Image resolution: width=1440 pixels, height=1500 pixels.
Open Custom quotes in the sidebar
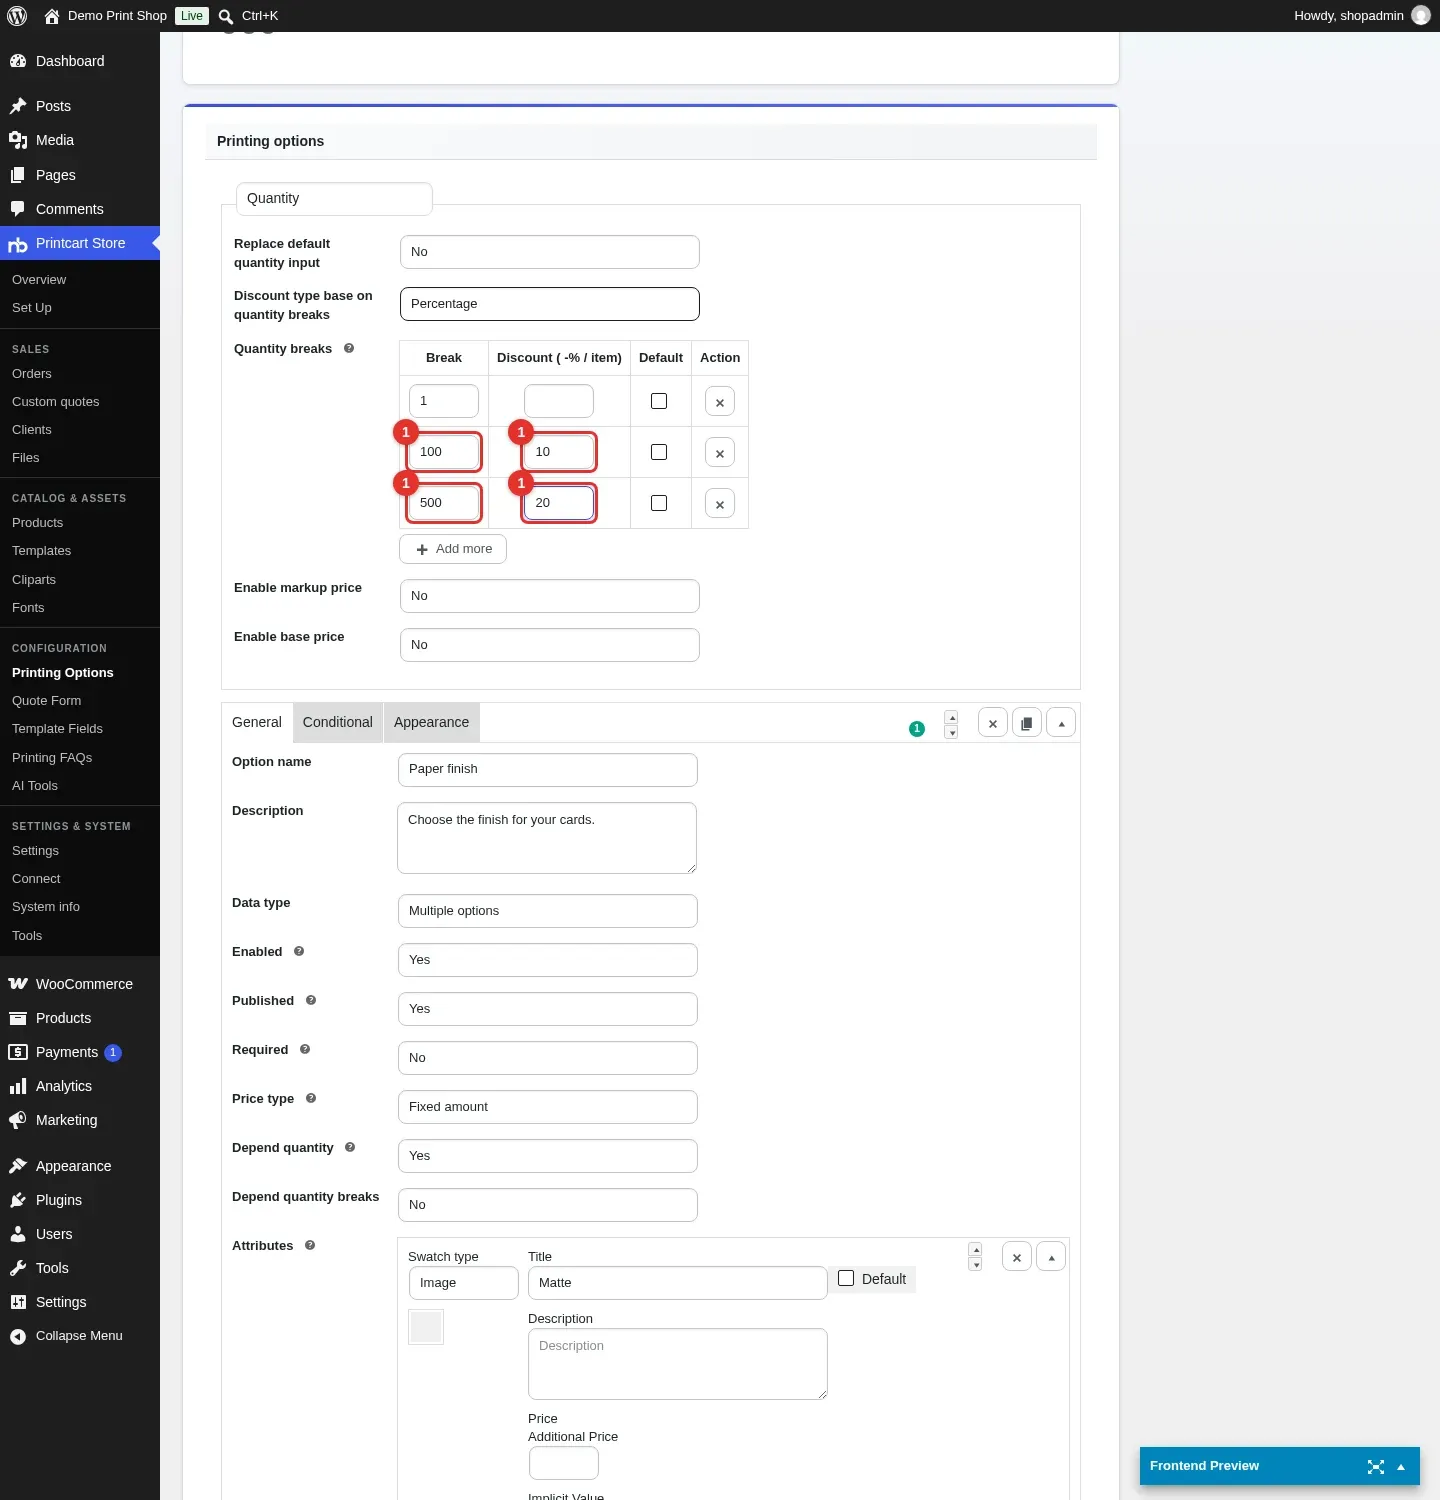click(56, 402)
